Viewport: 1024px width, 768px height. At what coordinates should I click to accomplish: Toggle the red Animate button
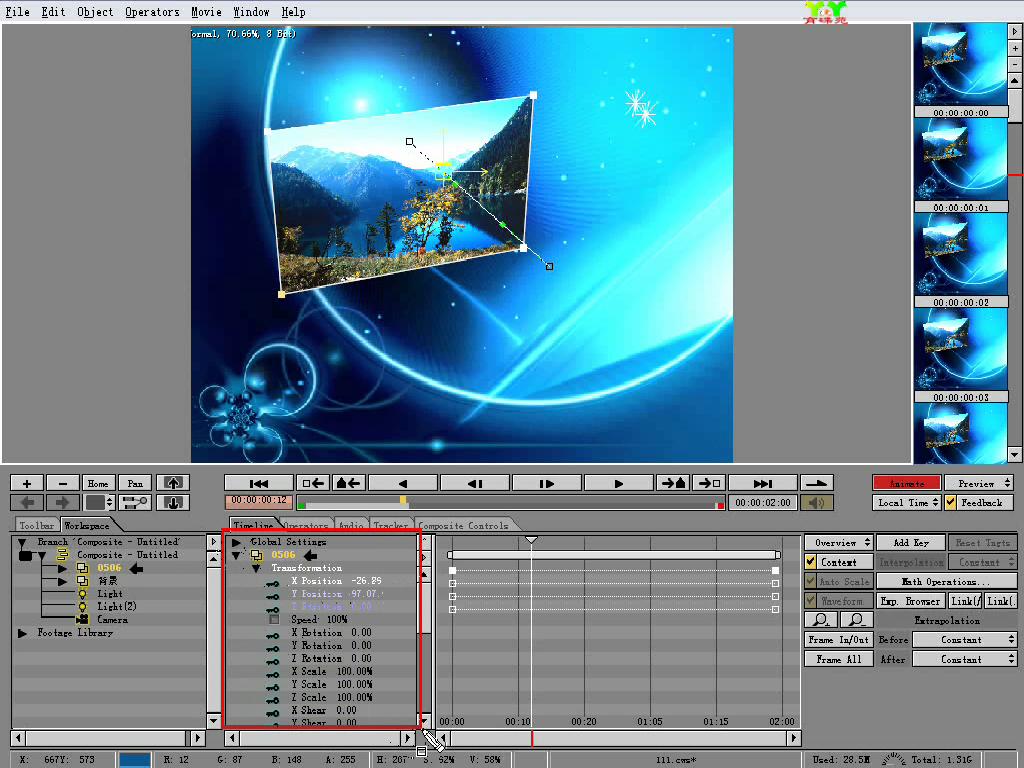[x=906, y=483]
